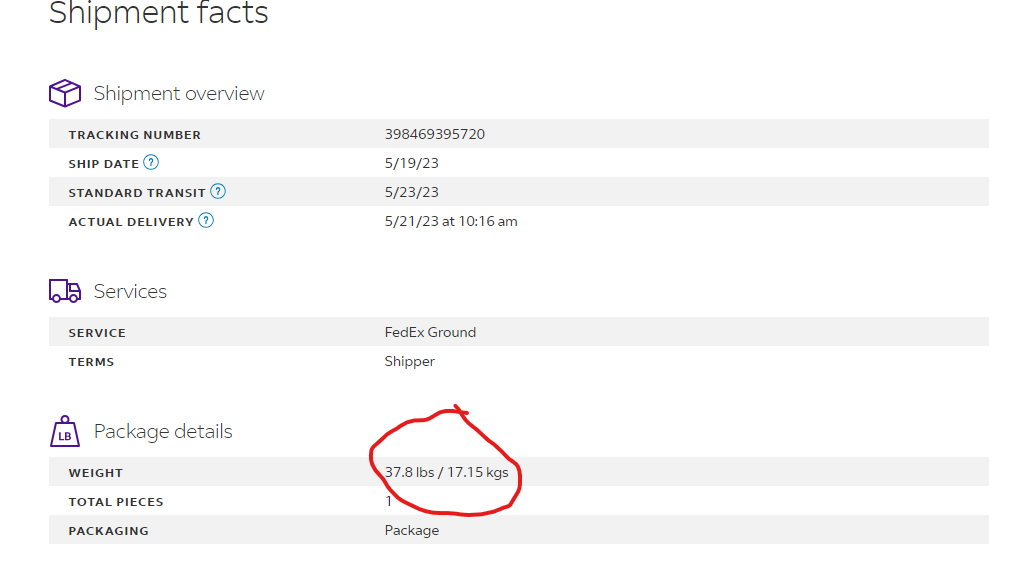Click the Shipment overview section title
This screenshot has height=574, width=1019.
(179, 94)
